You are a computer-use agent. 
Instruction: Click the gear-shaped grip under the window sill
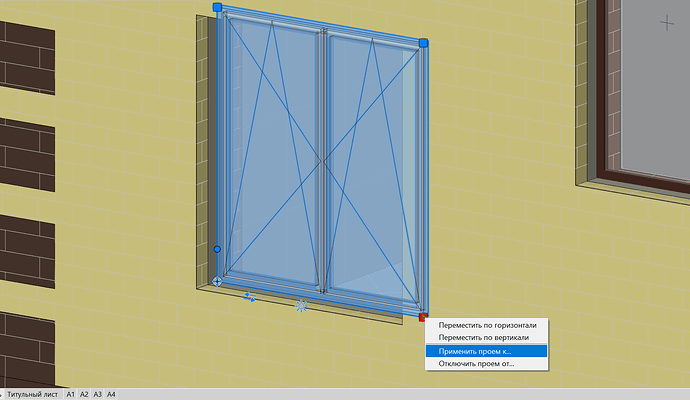[301, 306]
